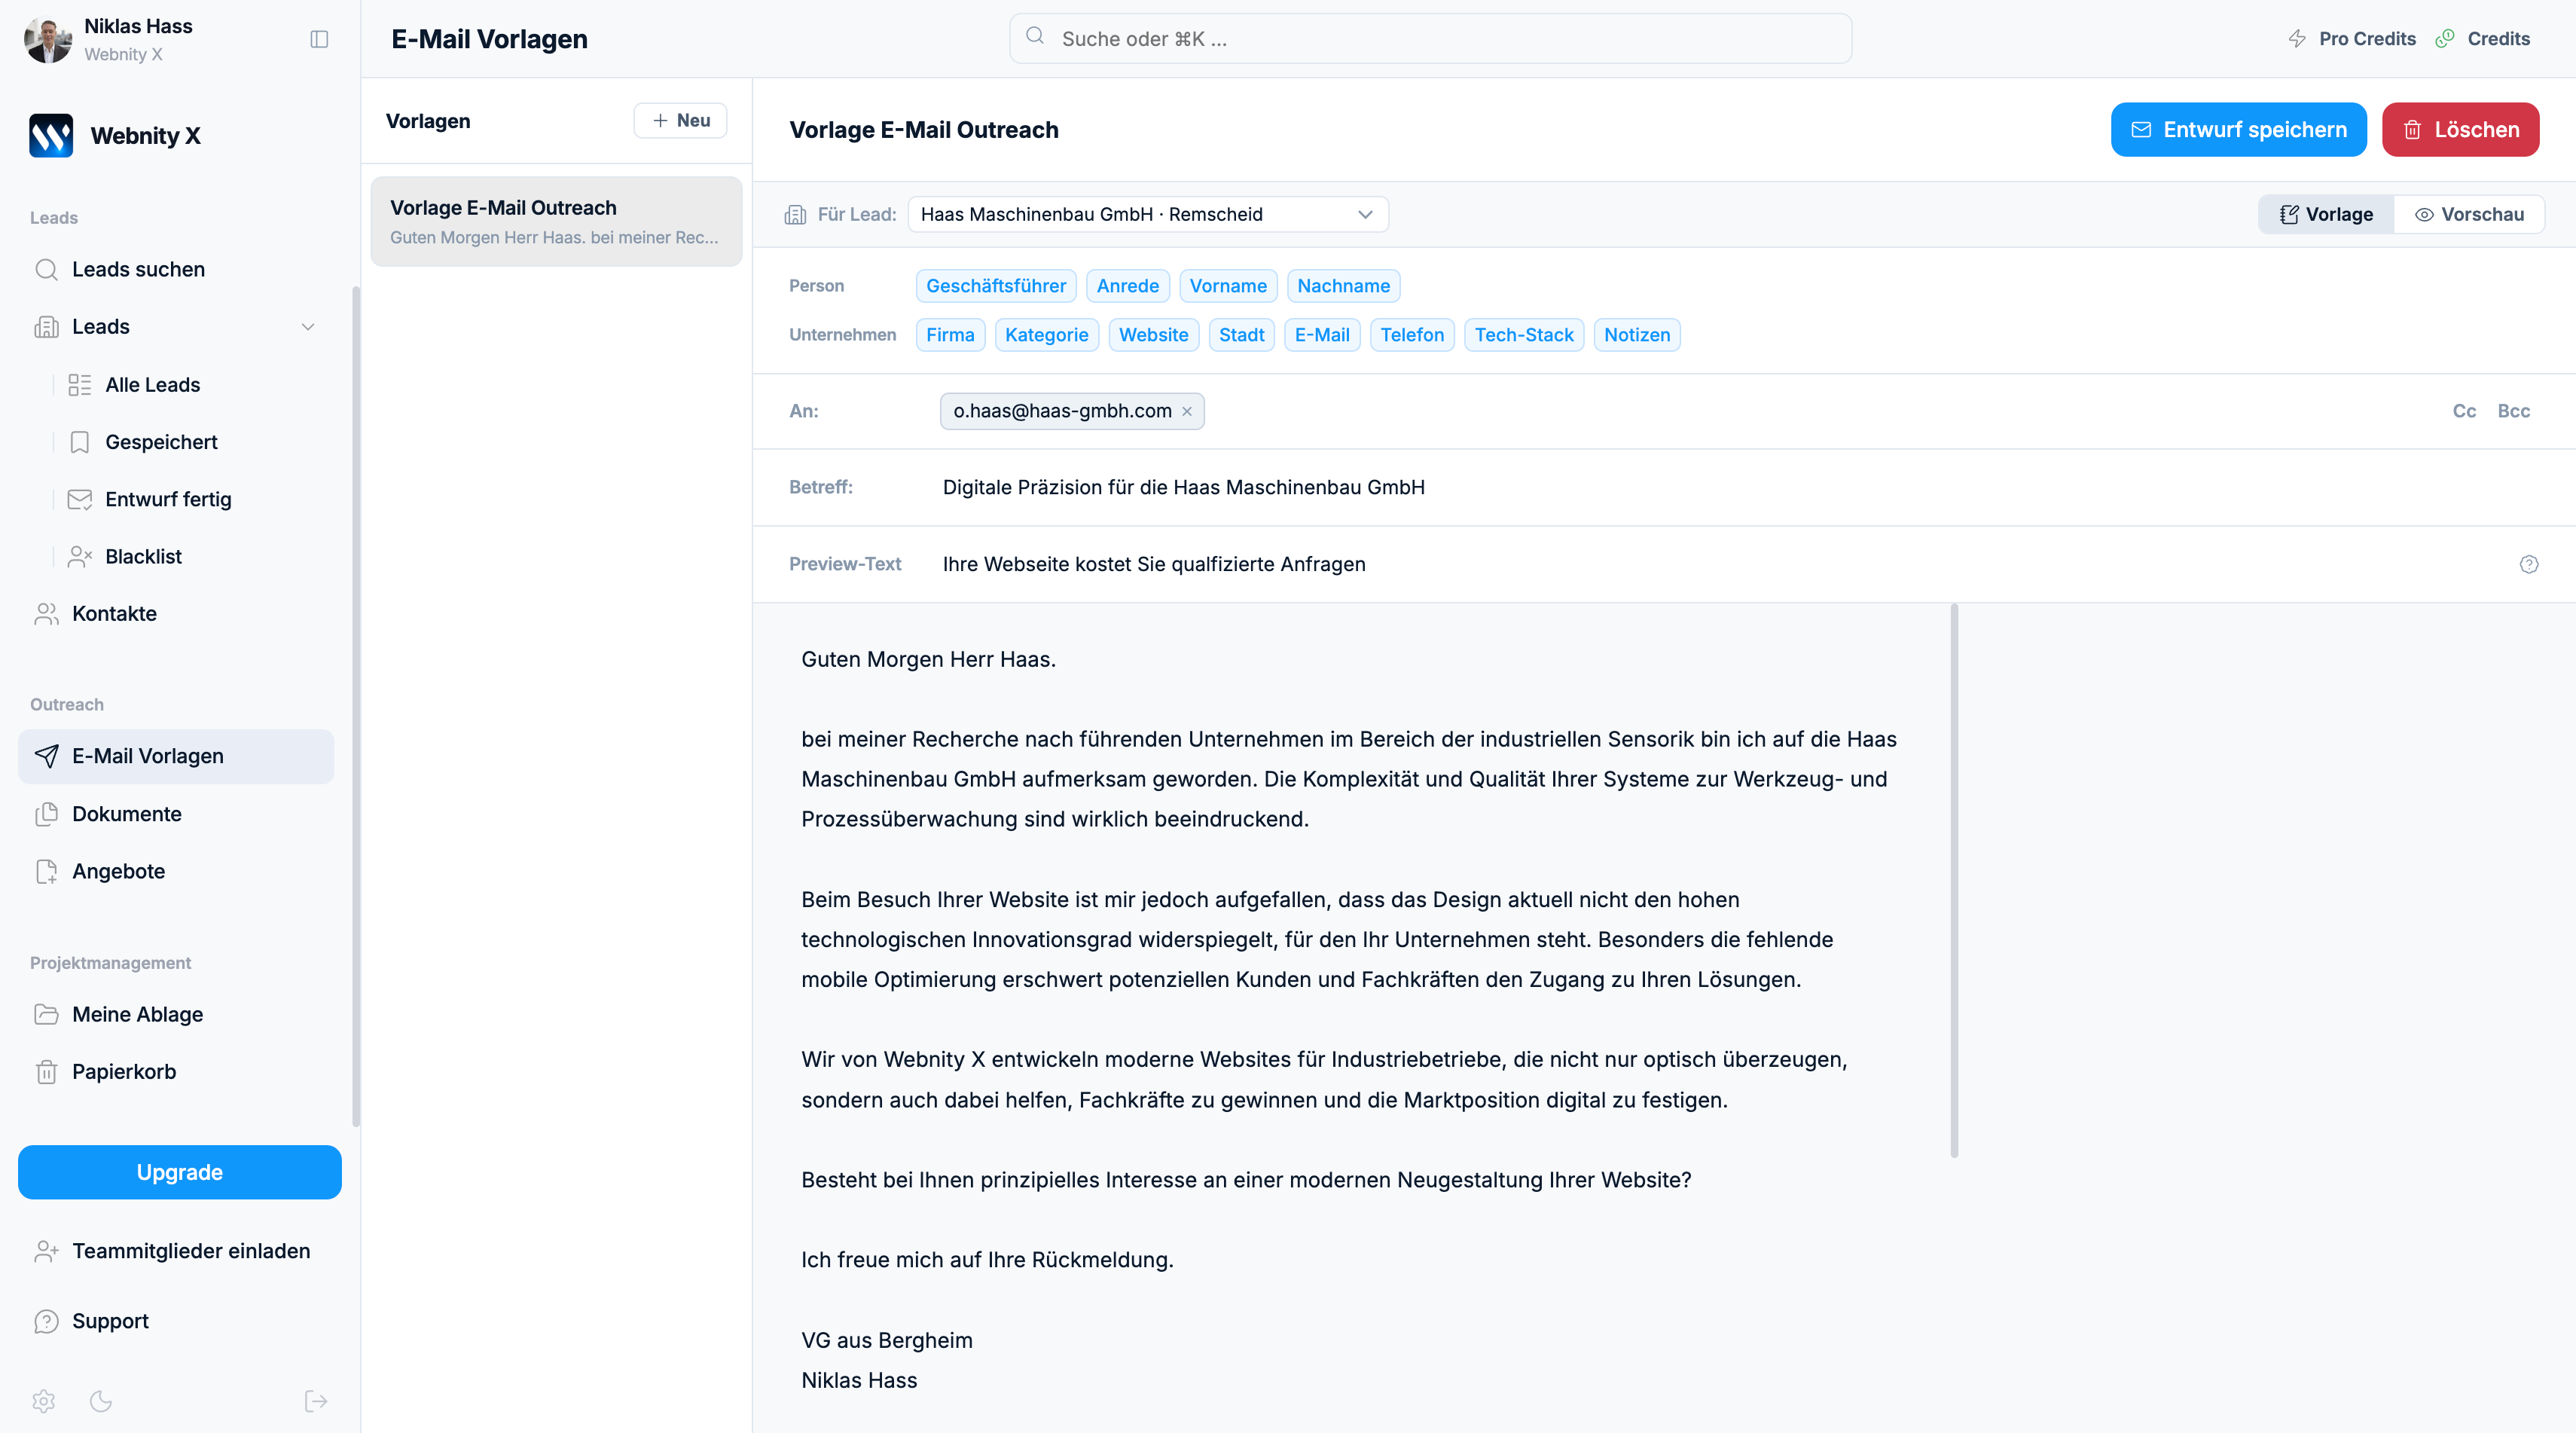The image size is (2576, 1433).
Task: Open Dokumente section
Action: point(176,814)
